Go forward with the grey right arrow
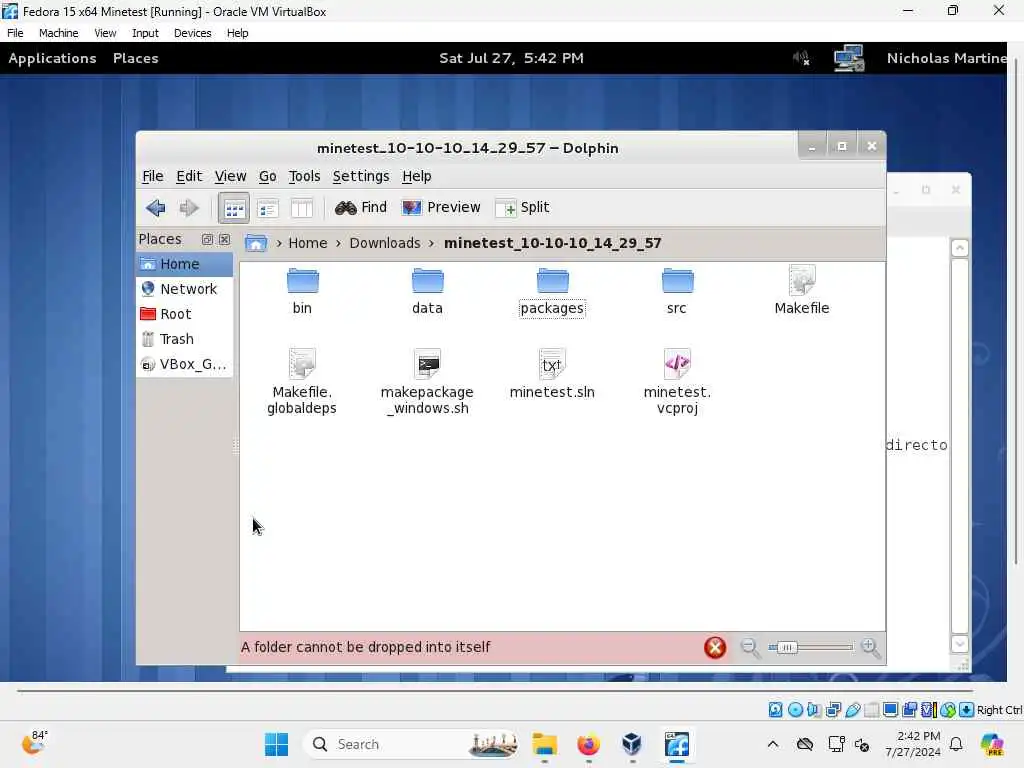Image resolution: width=1024 pixels, height=768 pixels. [189, 208]
